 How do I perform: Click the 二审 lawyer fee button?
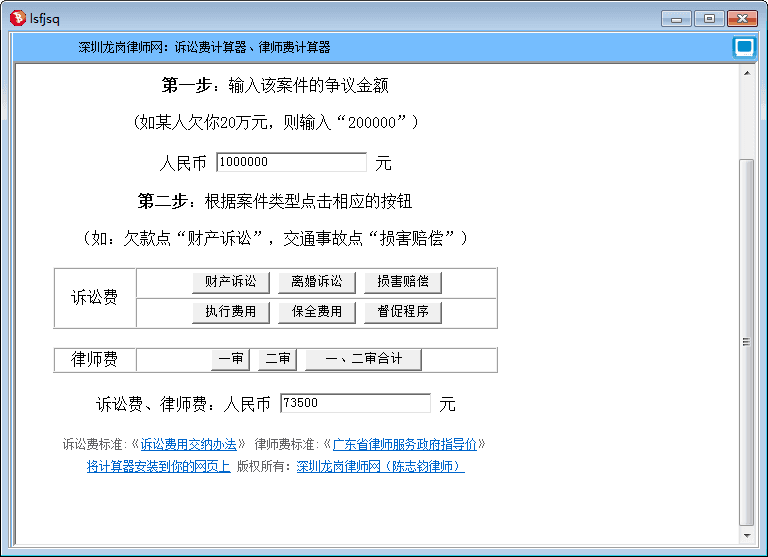click(278, 359)
